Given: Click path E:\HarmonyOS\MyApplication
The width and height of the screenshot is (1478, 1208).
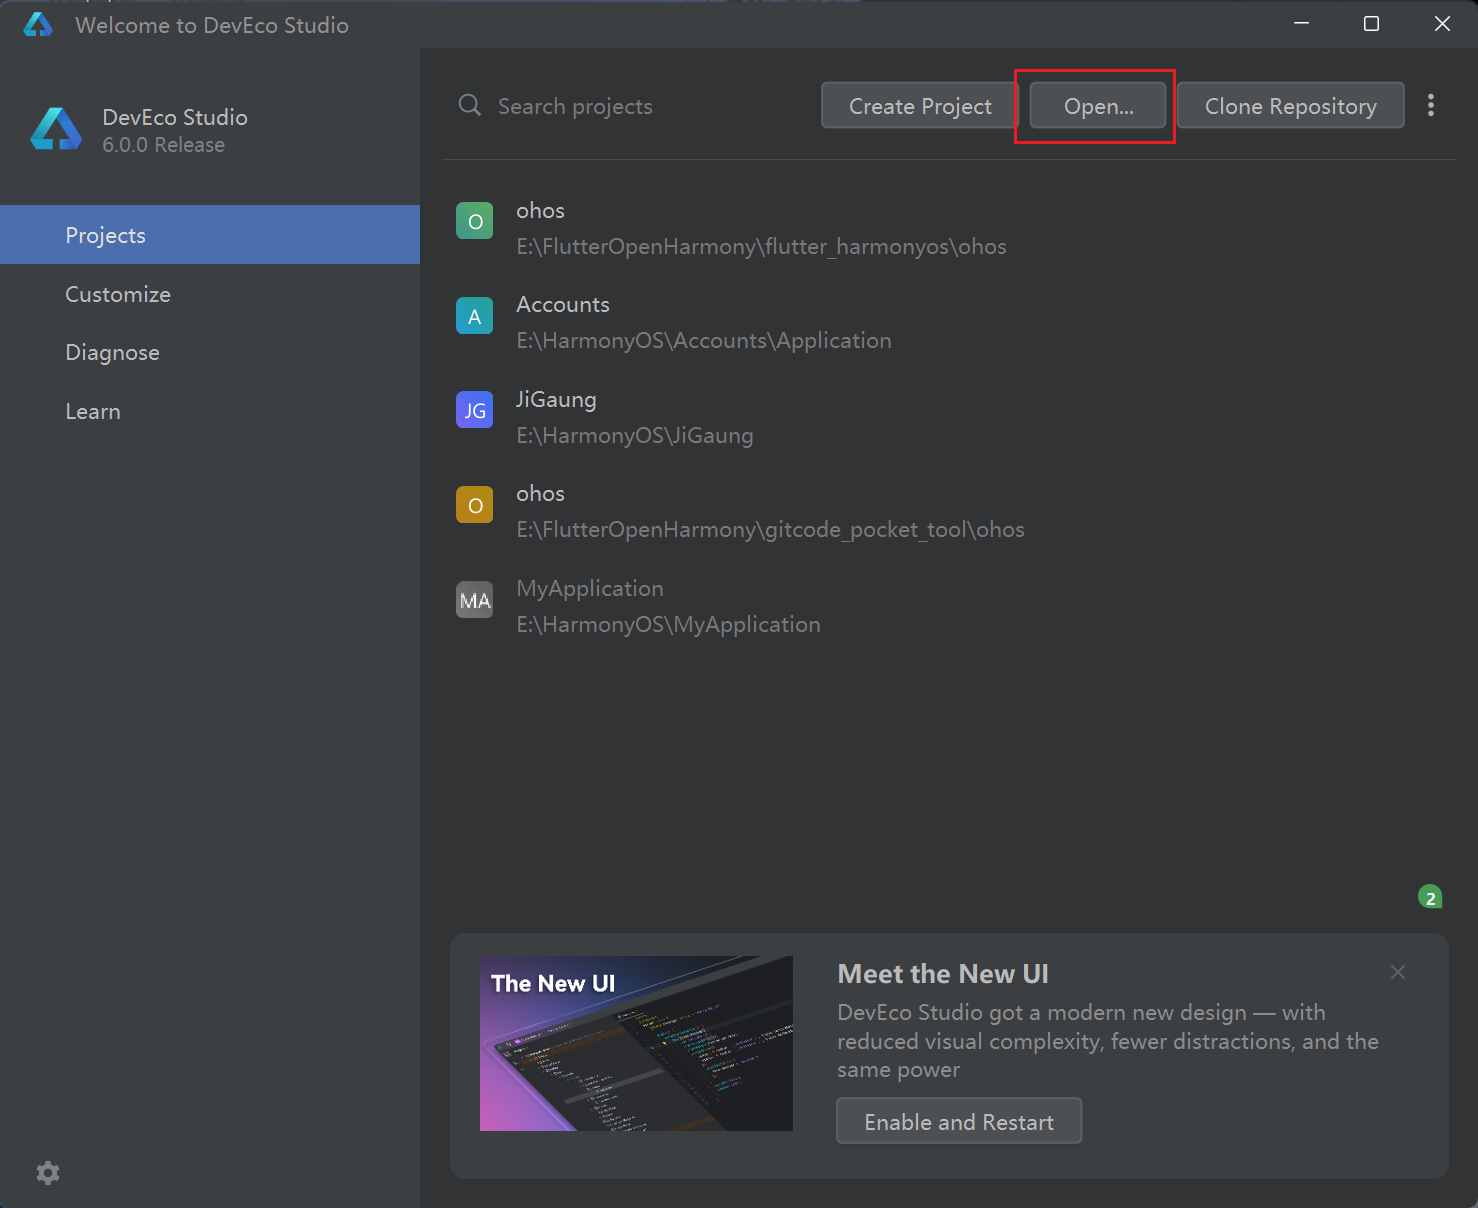Looking at the screenshot, I should coord(668,625).
